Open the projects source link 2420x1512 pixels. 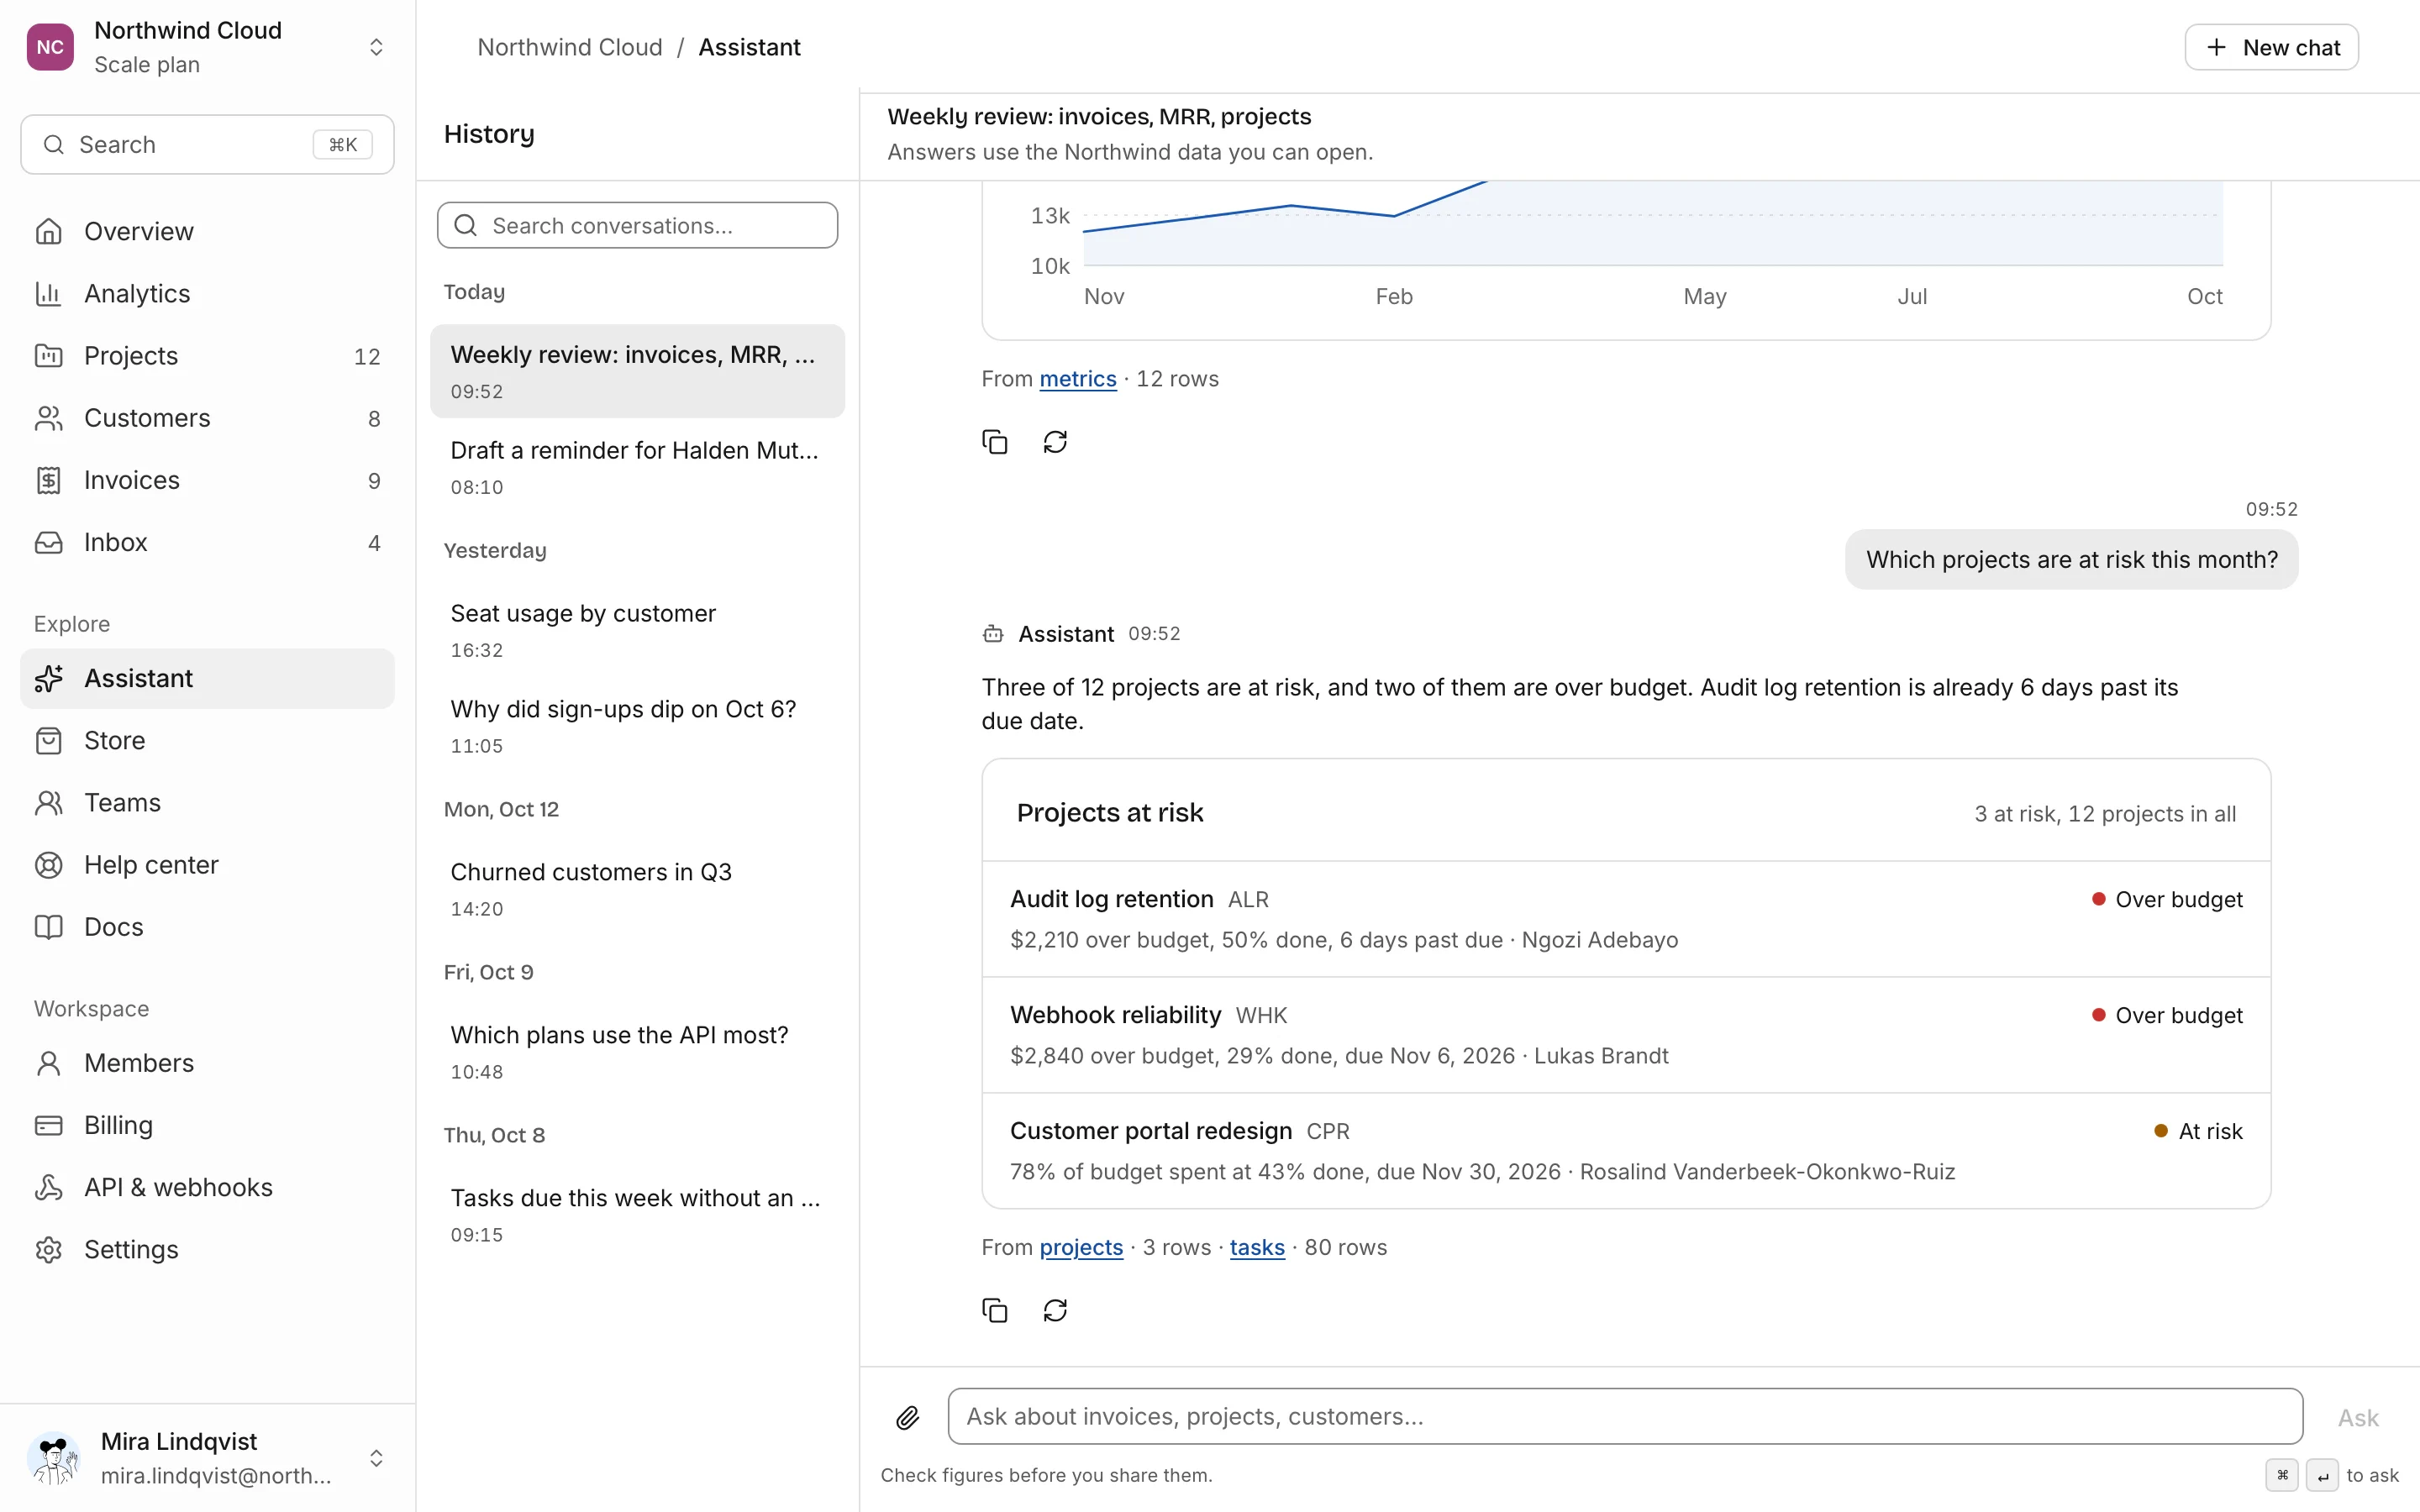1081,1247
